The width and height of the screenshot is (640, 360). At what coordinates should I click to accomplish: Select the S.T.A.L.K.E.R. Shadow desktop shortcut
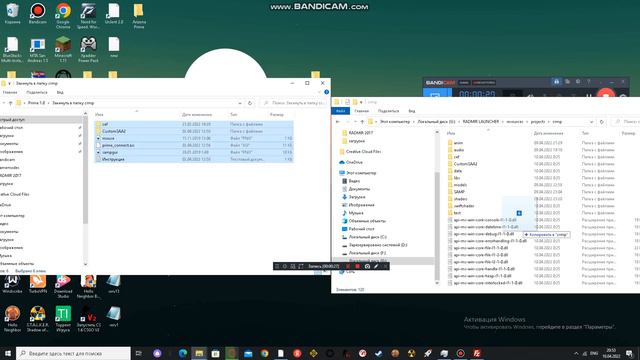(38, 318)
